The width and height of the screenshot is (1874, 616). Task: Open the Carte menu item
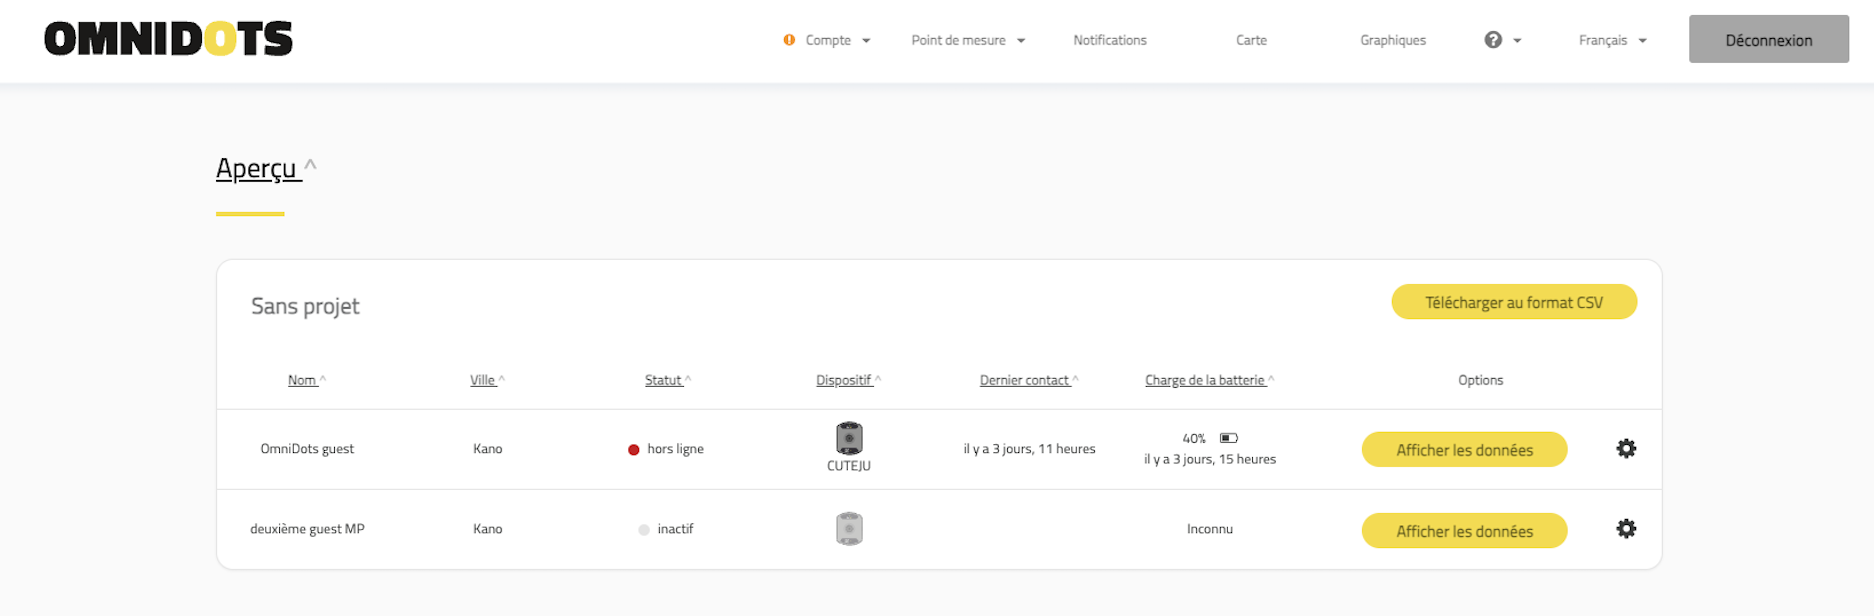tap(1251, 40)
